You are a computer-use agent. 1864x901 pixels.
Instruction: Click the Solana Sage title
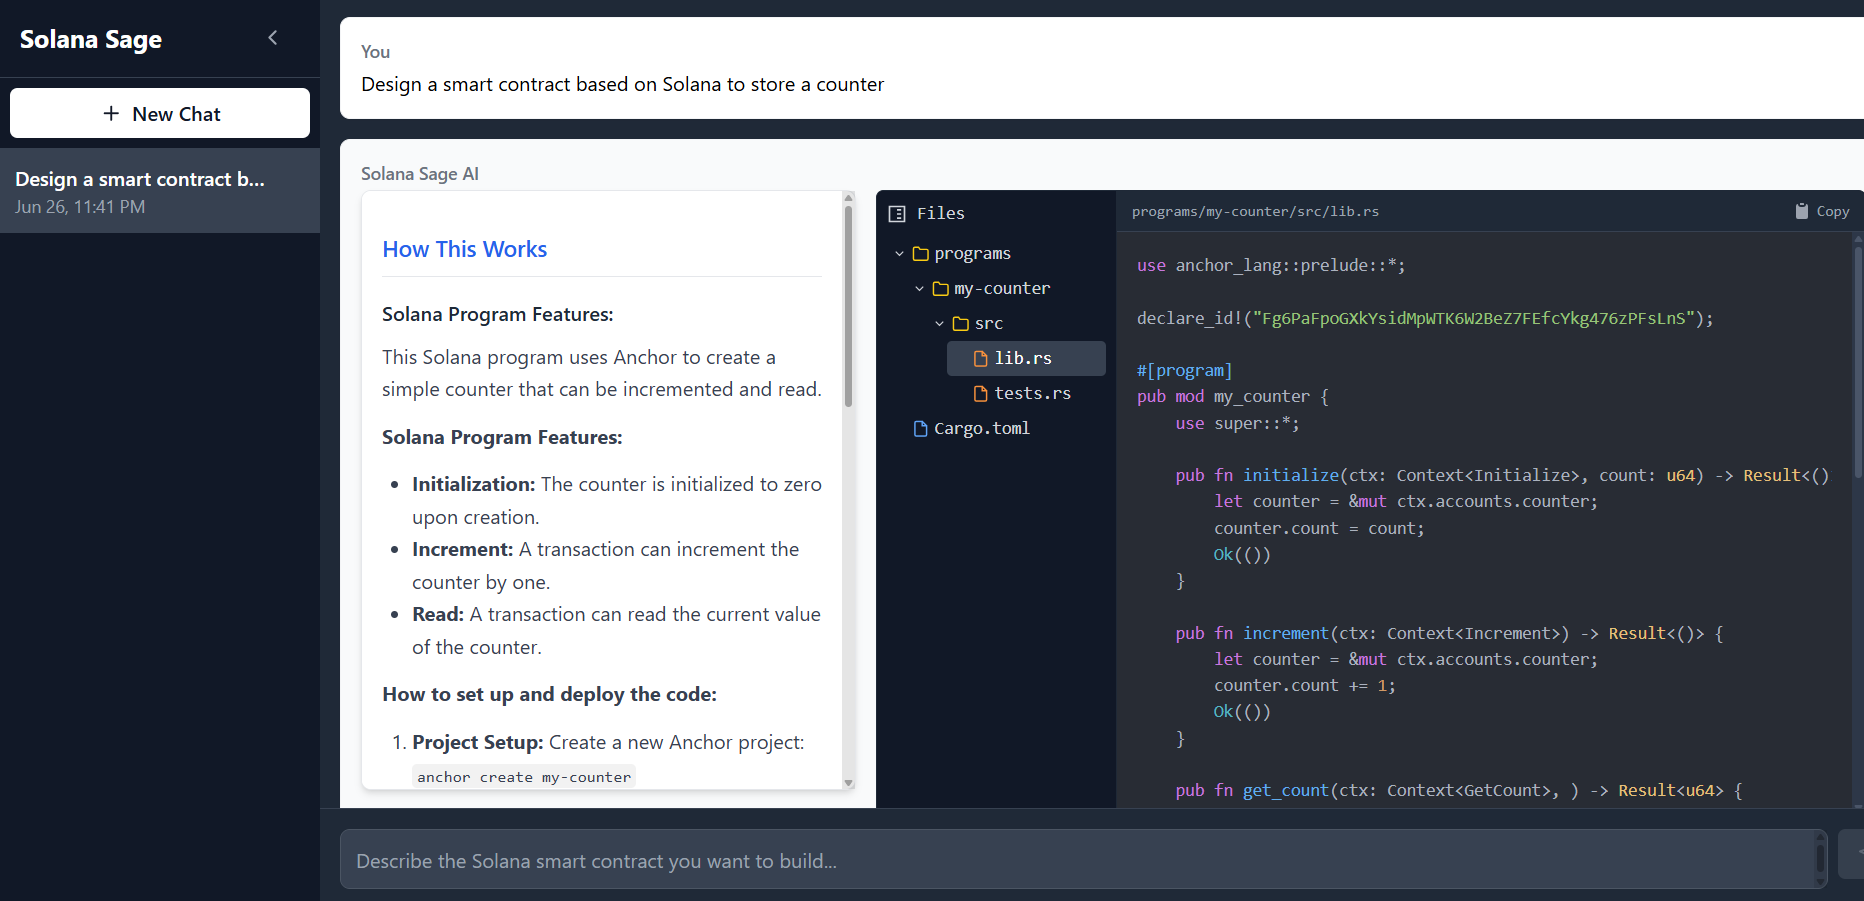tap(91, 39)
